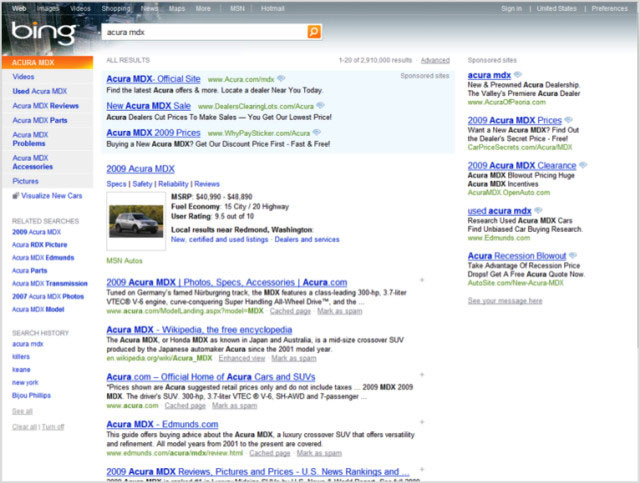Click the icon next to 'used acura mdx' ad
640x483 pixels.
(538, 210)
